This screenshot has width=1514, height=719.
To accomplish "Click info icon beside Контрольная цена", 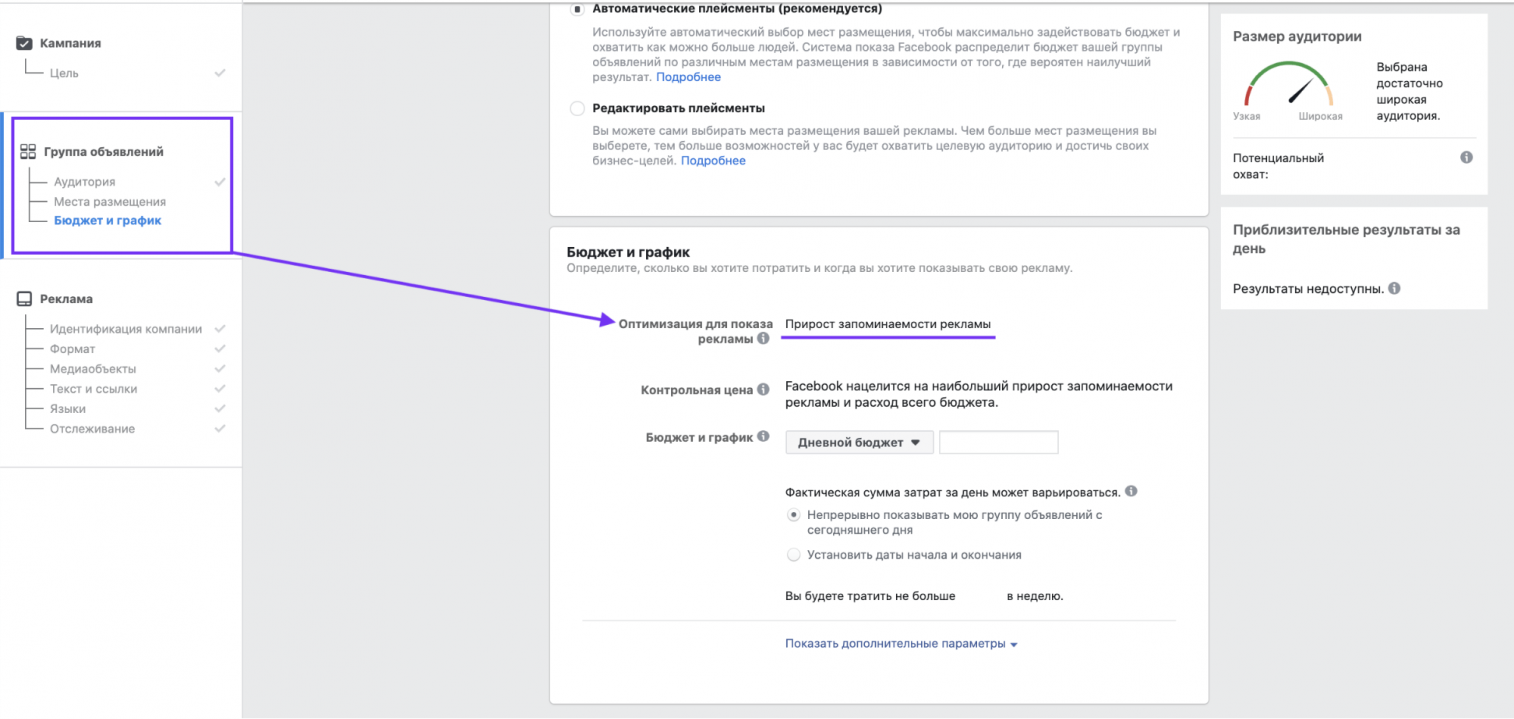I will [x=763, y=390].
